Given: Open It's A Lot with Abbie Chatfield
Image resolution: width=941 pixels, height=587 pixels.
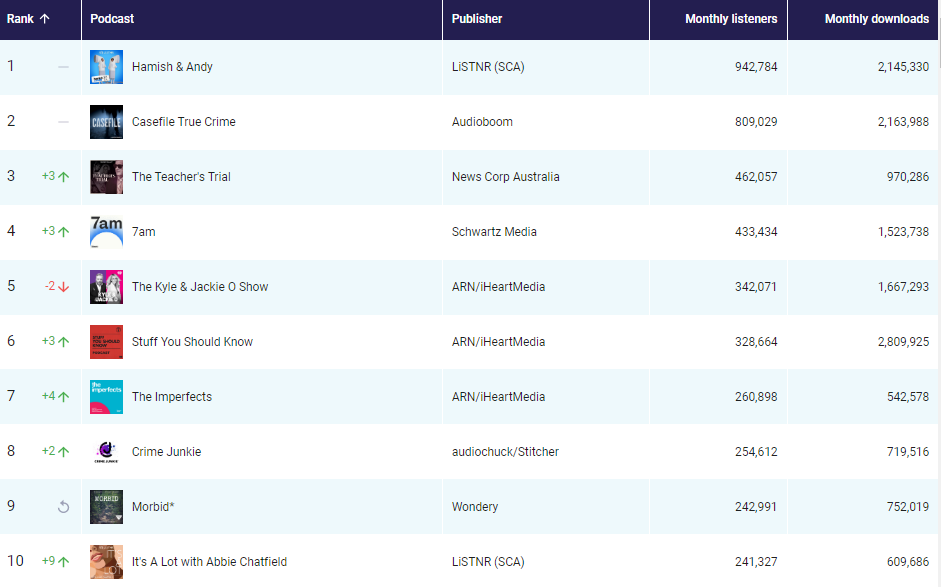Looking at the screenshot, I should pos(209,562).
